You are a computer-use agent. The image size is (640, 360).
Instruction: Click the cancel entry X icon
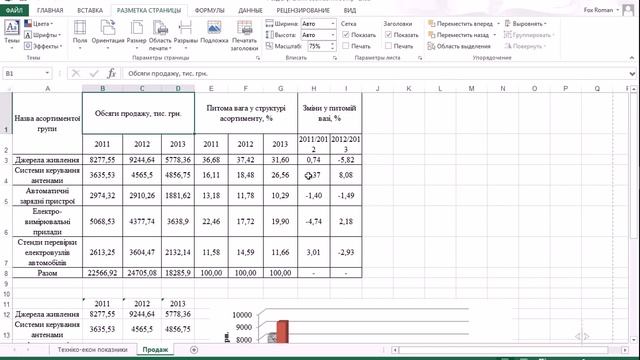[x=76, y=73]
